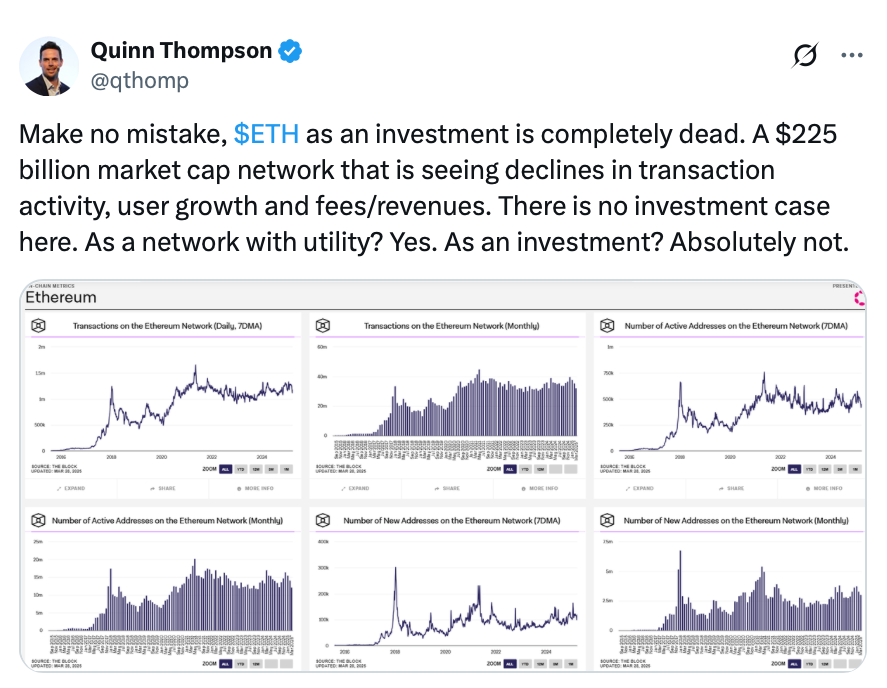Click Quinn Thompson's profile avatar

coord(47,65)
